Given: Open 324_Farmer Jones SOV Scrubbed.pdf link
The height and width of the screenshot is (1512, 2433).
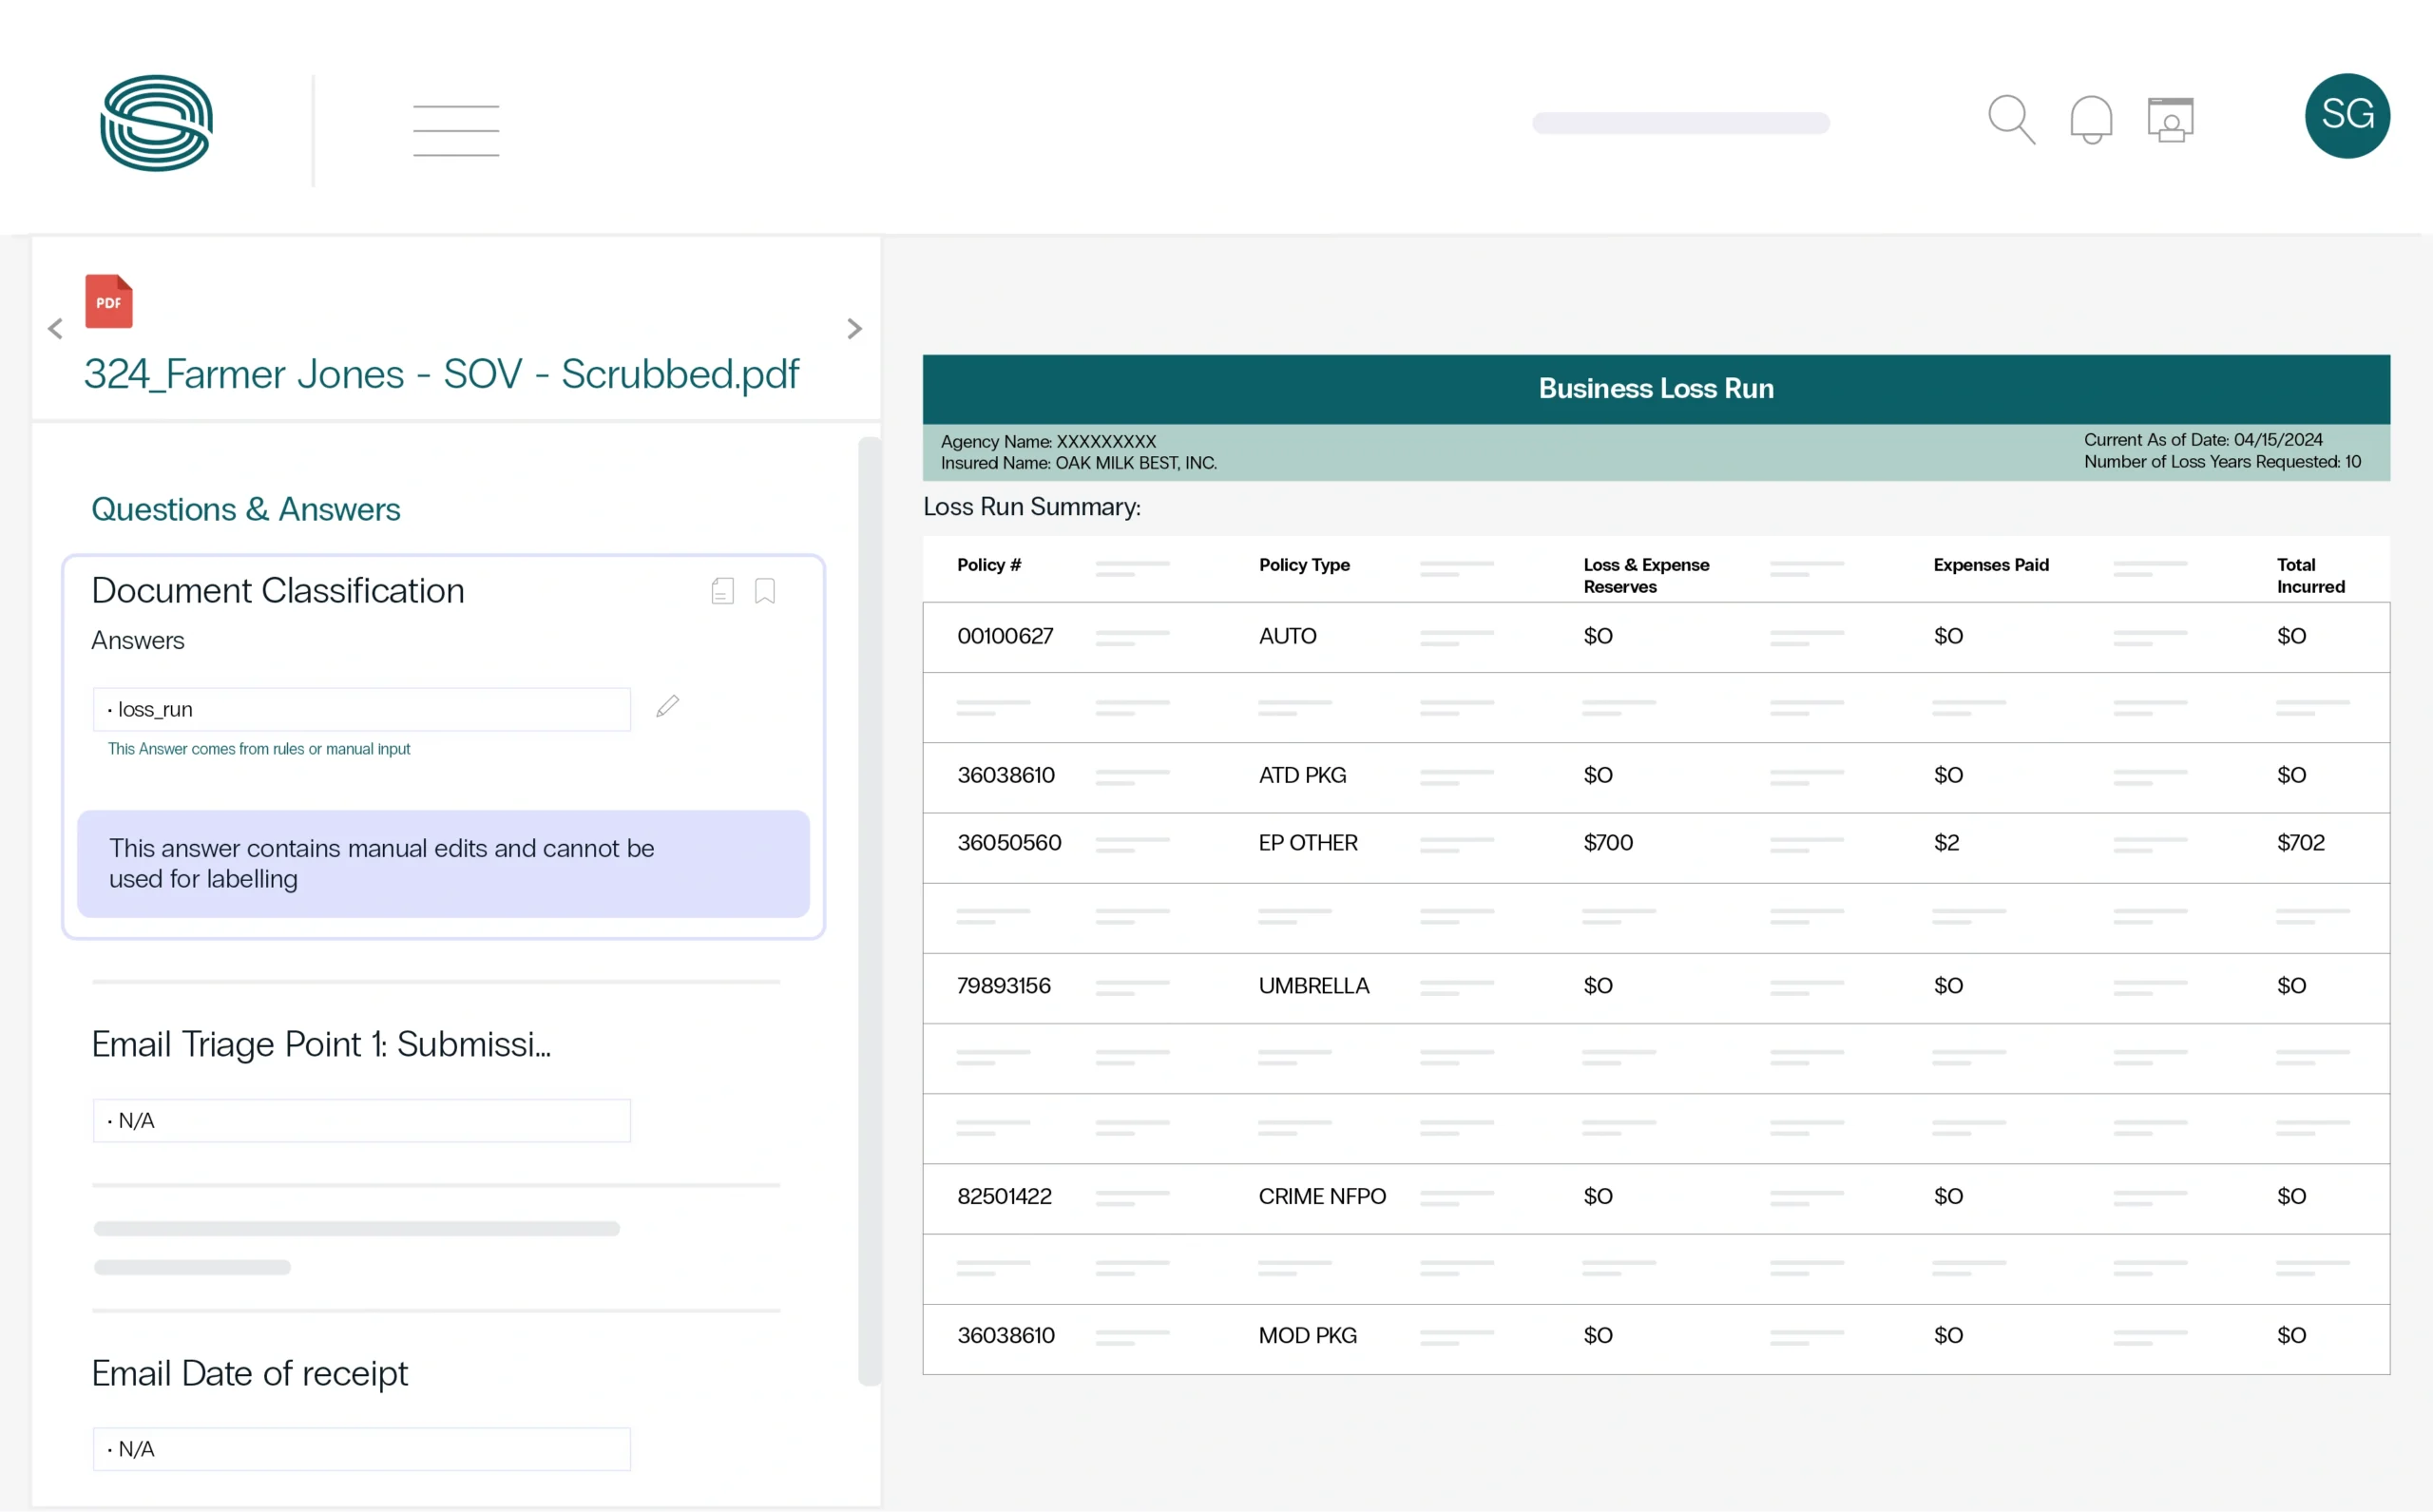Looking at the screenshot, I should pyautogui.click(x=441, y=374).
